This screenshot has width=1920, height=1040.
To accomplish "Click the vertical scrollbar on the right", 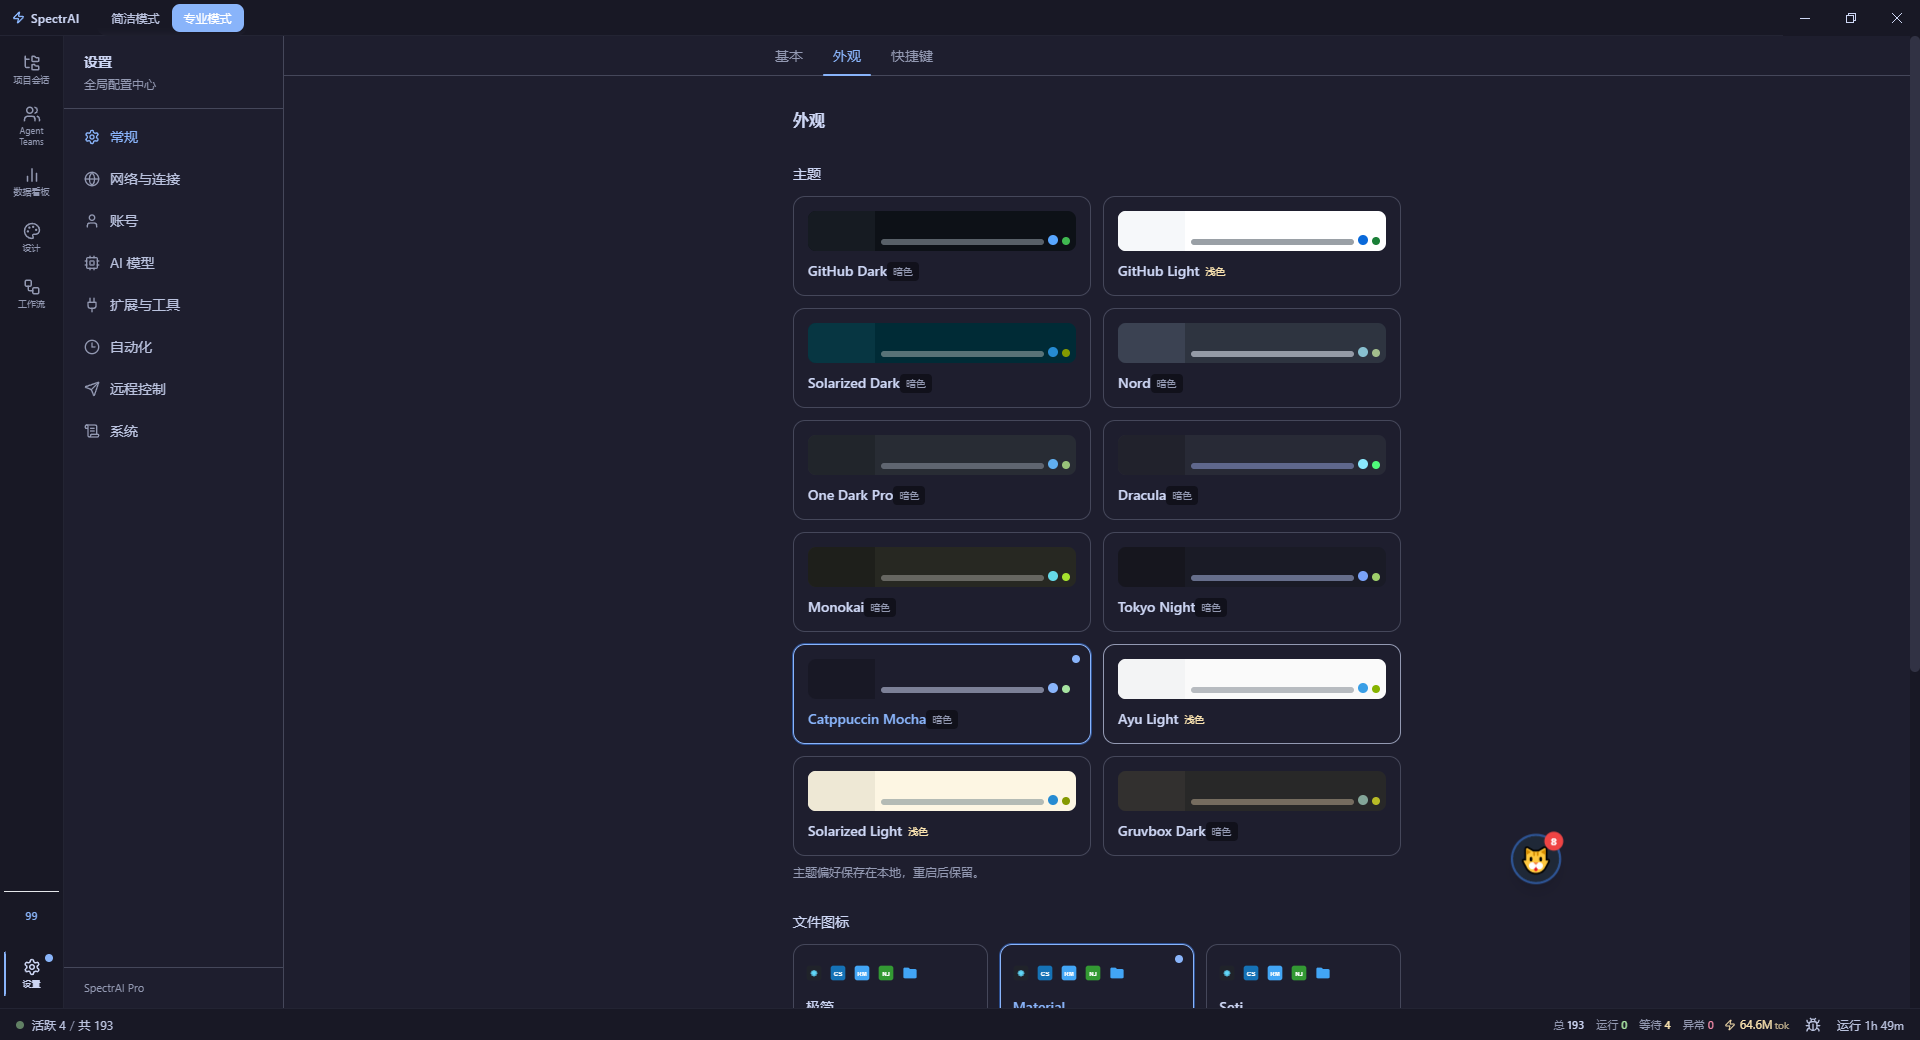I will 1914,354.
